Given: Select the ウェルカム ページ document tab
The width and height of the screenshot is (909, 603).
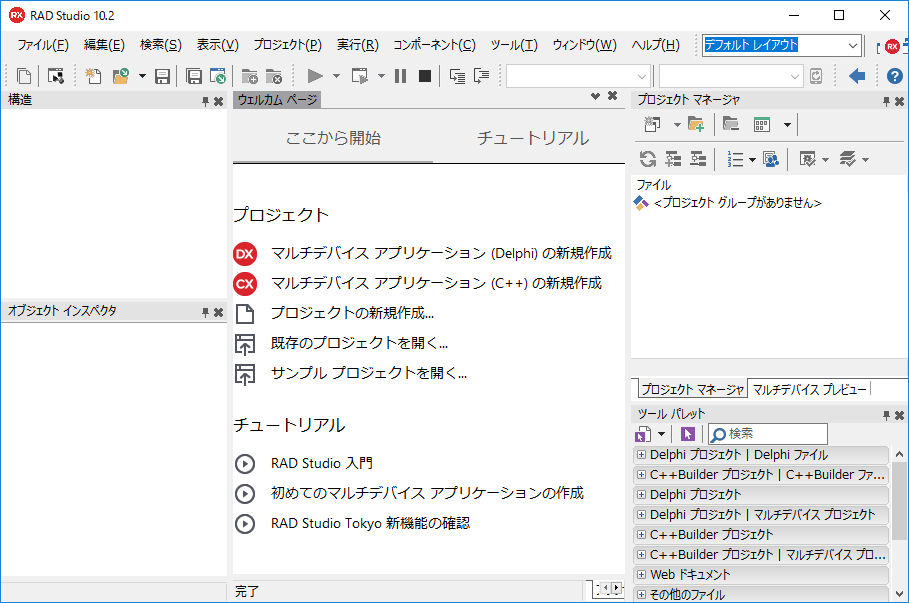Looking at the screenshot, I should [x=277, y=100].
